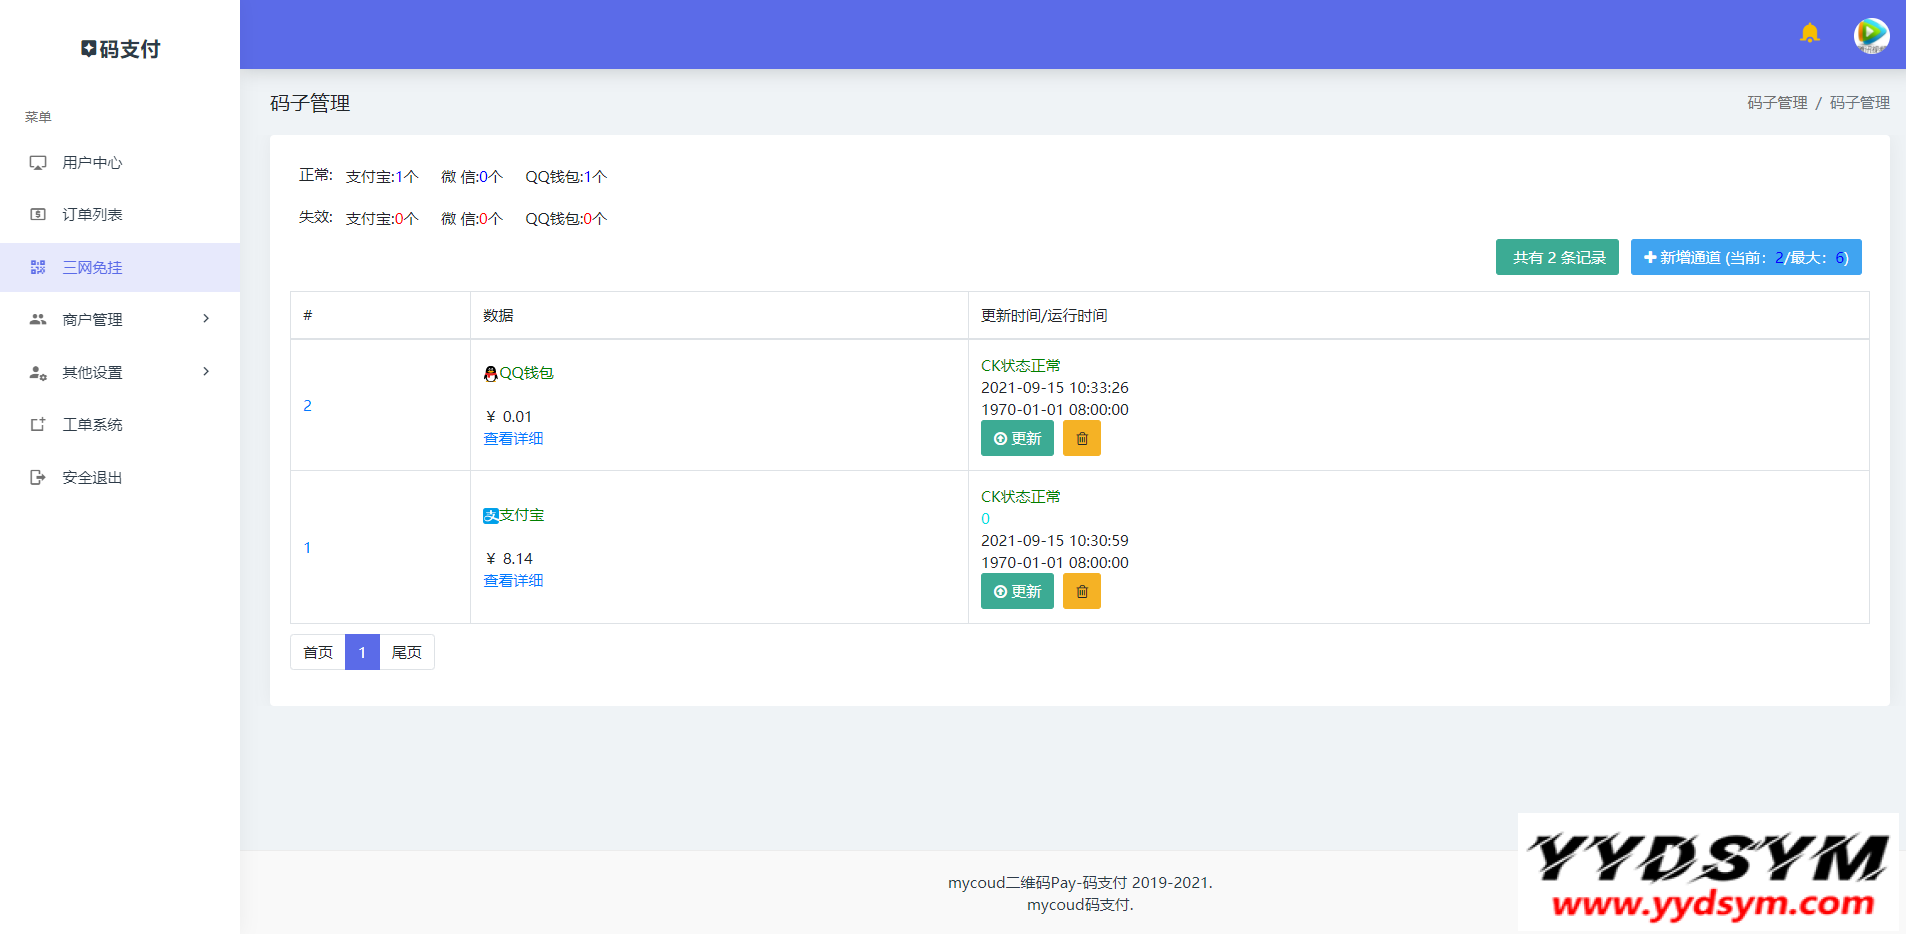Update the QQ钱包 channel
Screen dimensions: 1906x934
coord(1017,439)
